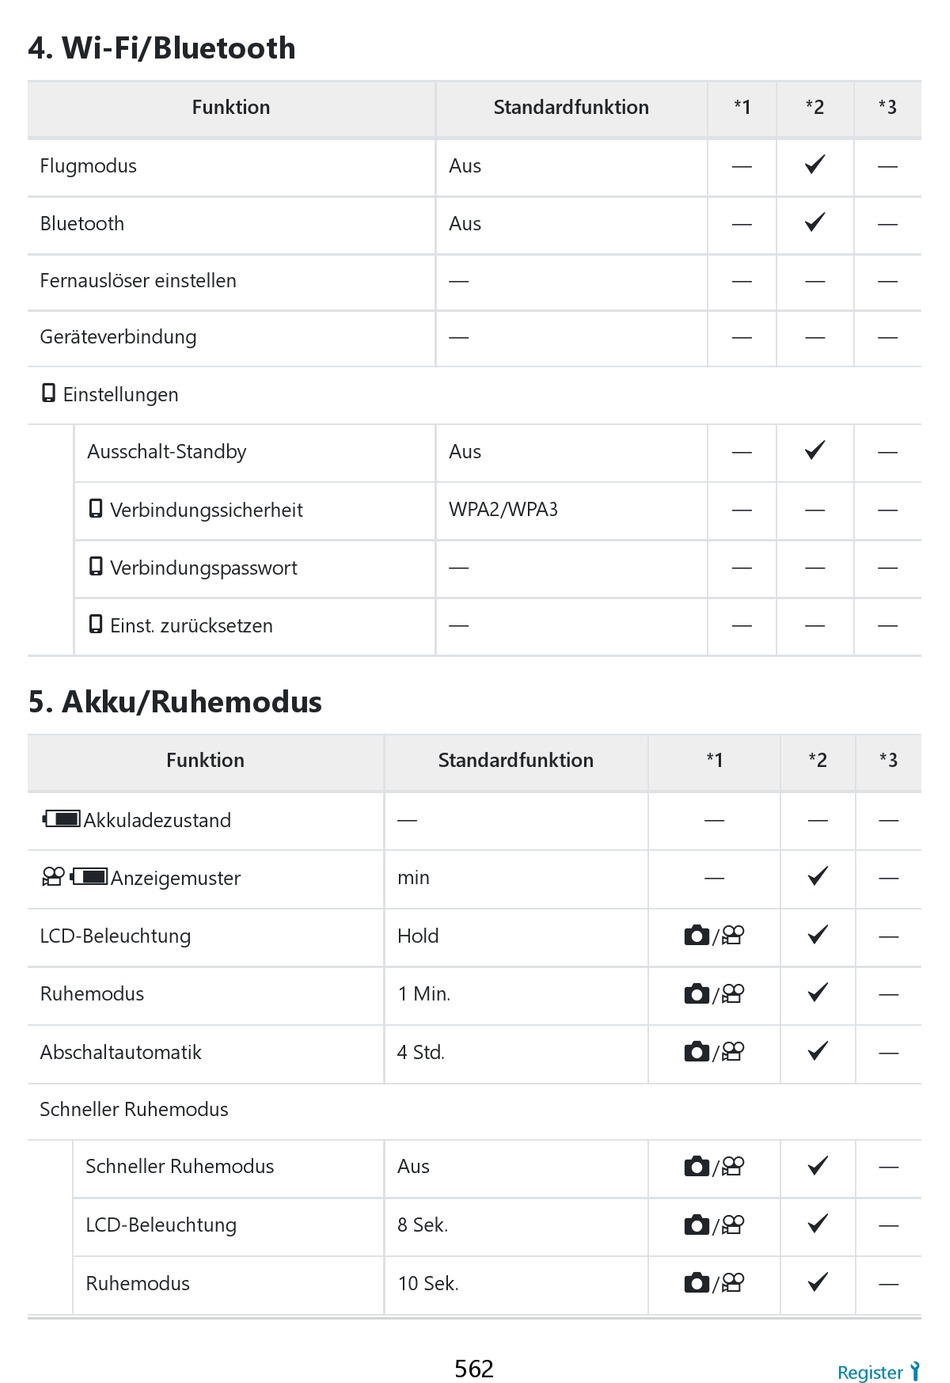Click the Geräteverbindung entry
Screen dimensions: 950x1383
(118, 337)
